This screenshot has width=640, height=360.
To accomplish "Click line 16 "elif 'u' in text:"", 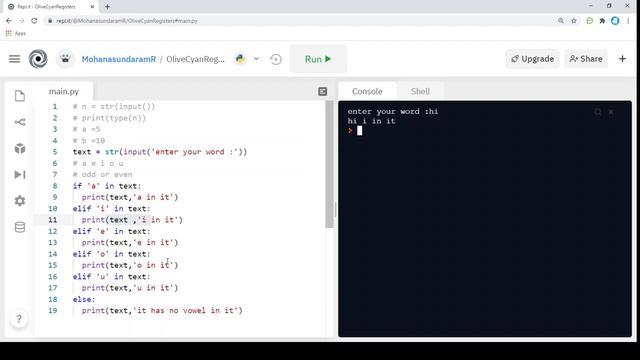I will click(111, 276).
